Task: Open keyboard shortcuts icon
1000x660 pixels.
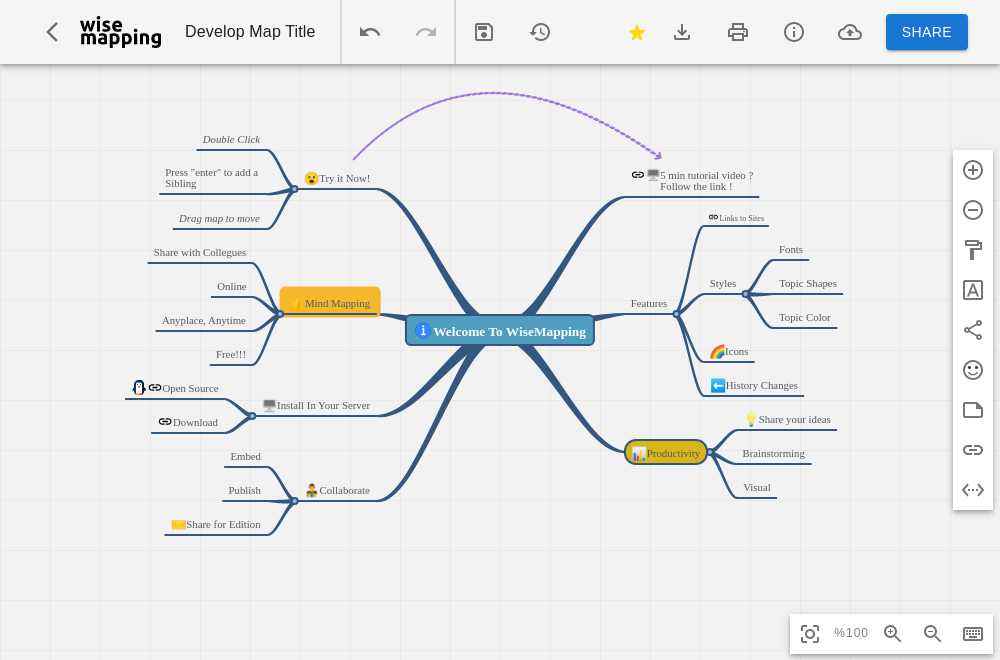Action: 973,633
